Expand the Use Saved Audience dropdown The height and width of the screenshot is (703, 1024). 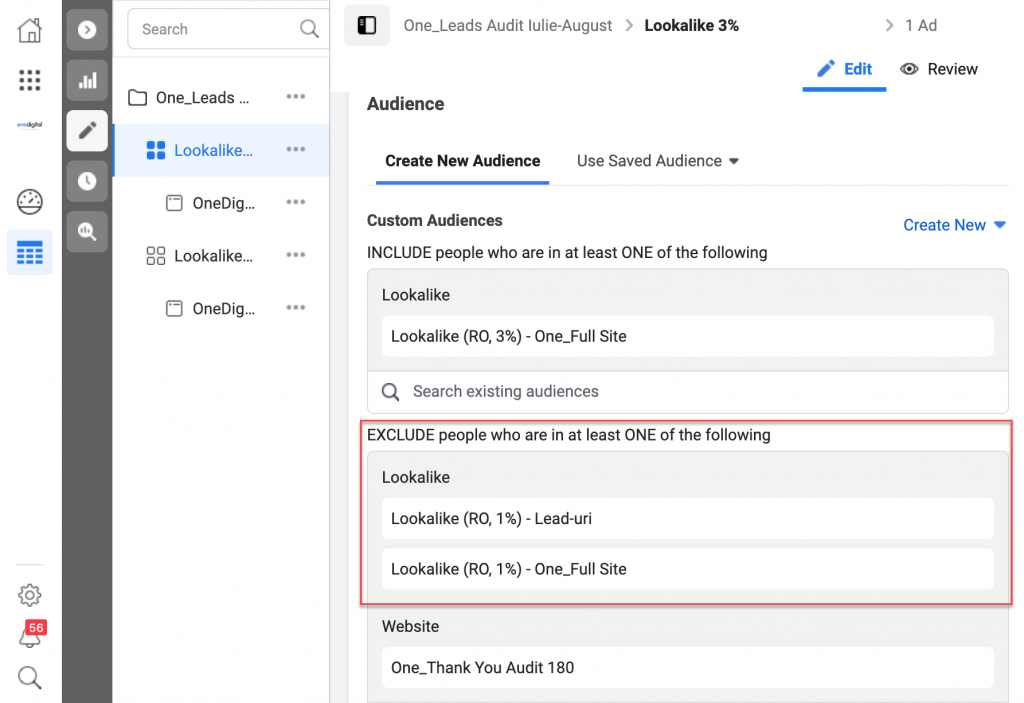click(657, 161)
